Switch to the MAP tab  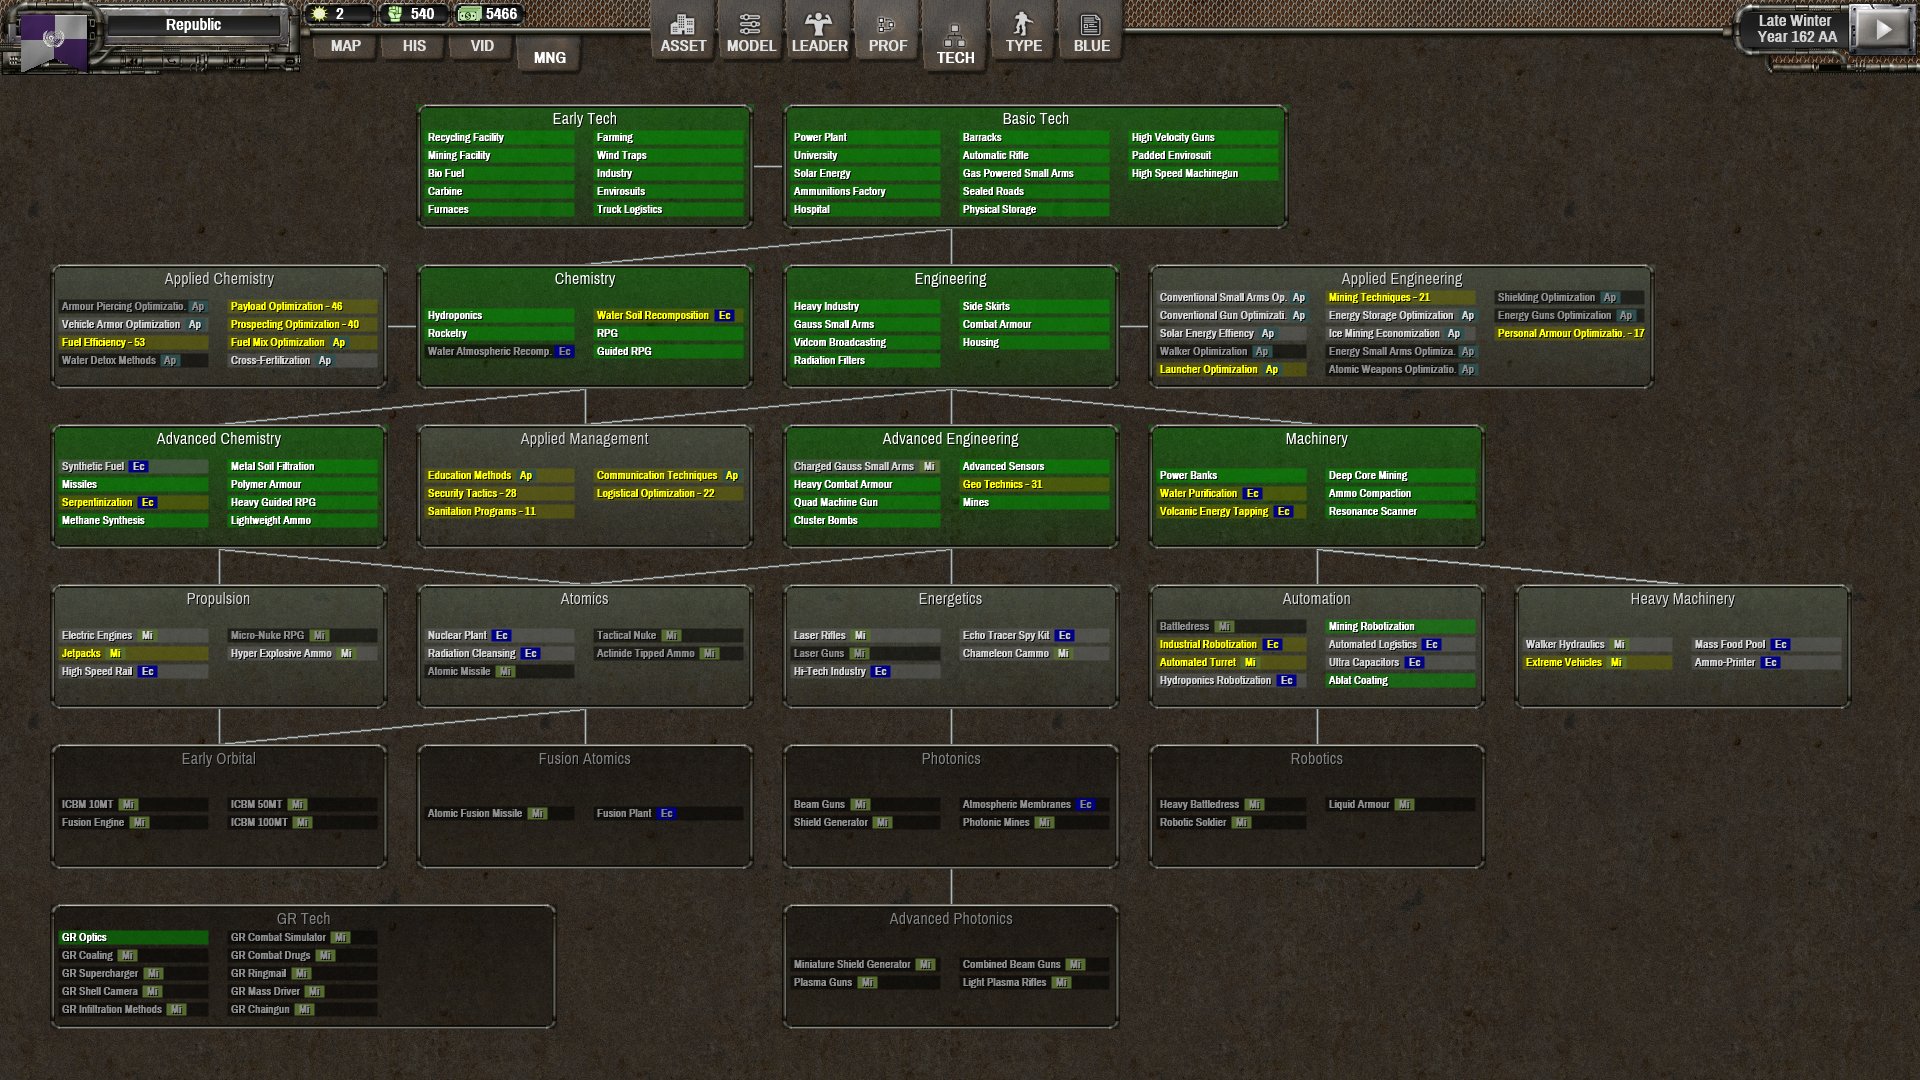(345, 46)
